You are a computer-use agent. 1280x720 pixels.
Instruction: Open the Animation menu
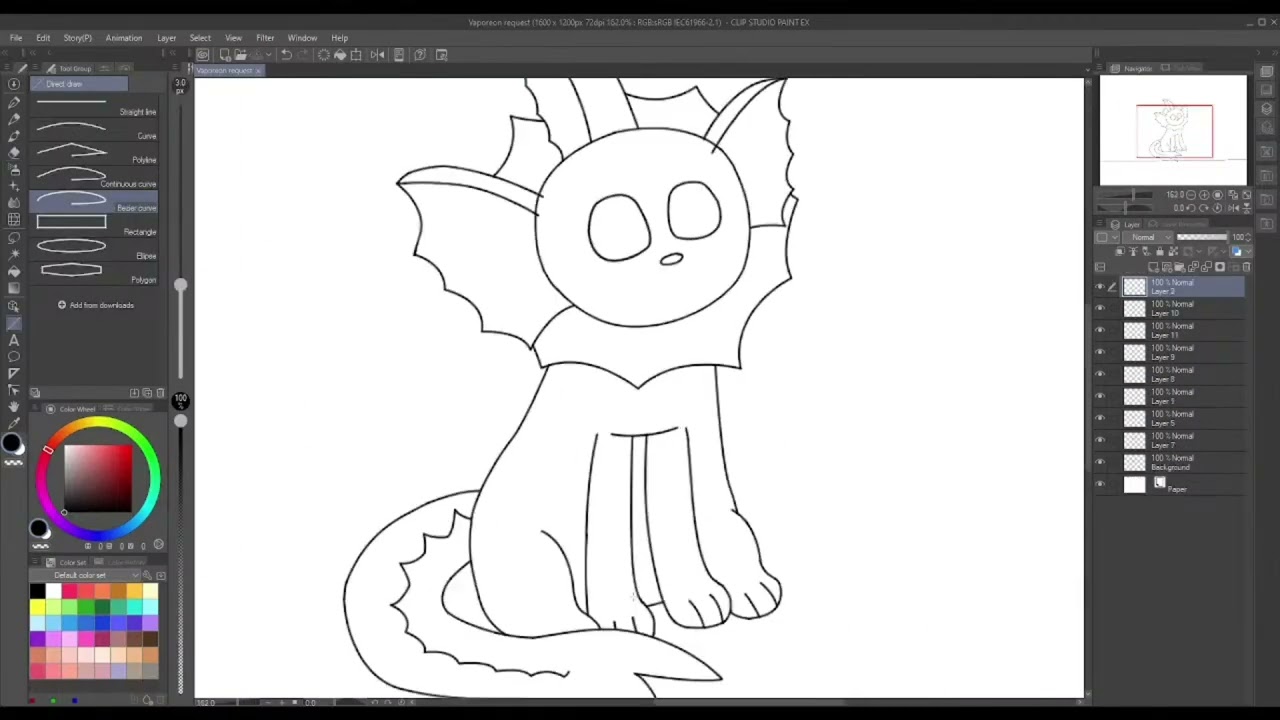pos(124,38)
